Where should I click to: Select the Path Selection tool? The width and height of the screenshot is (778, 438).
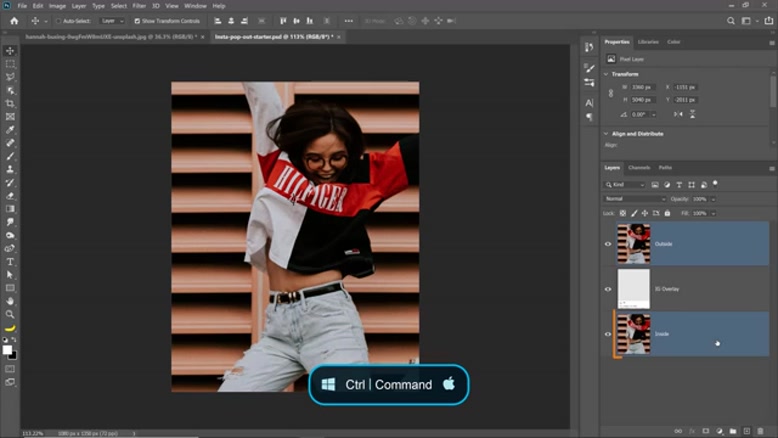[10, 274]
